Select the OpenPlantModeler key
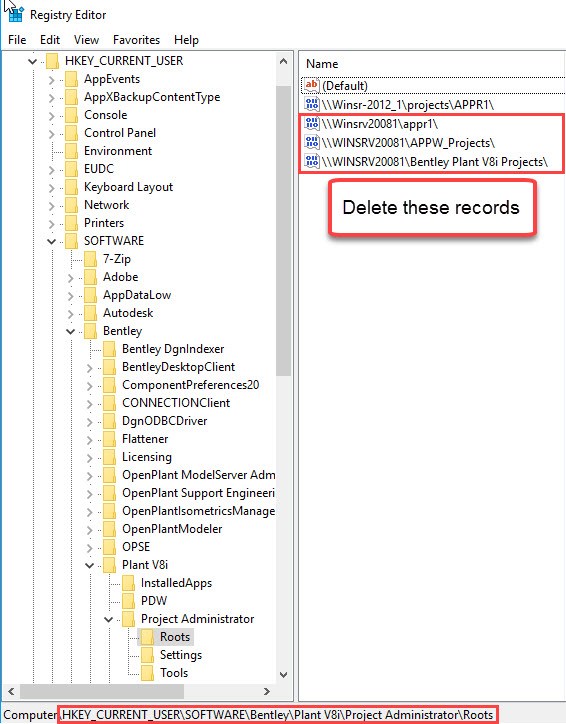Viewport: 566px width, 724px height. 172,529
